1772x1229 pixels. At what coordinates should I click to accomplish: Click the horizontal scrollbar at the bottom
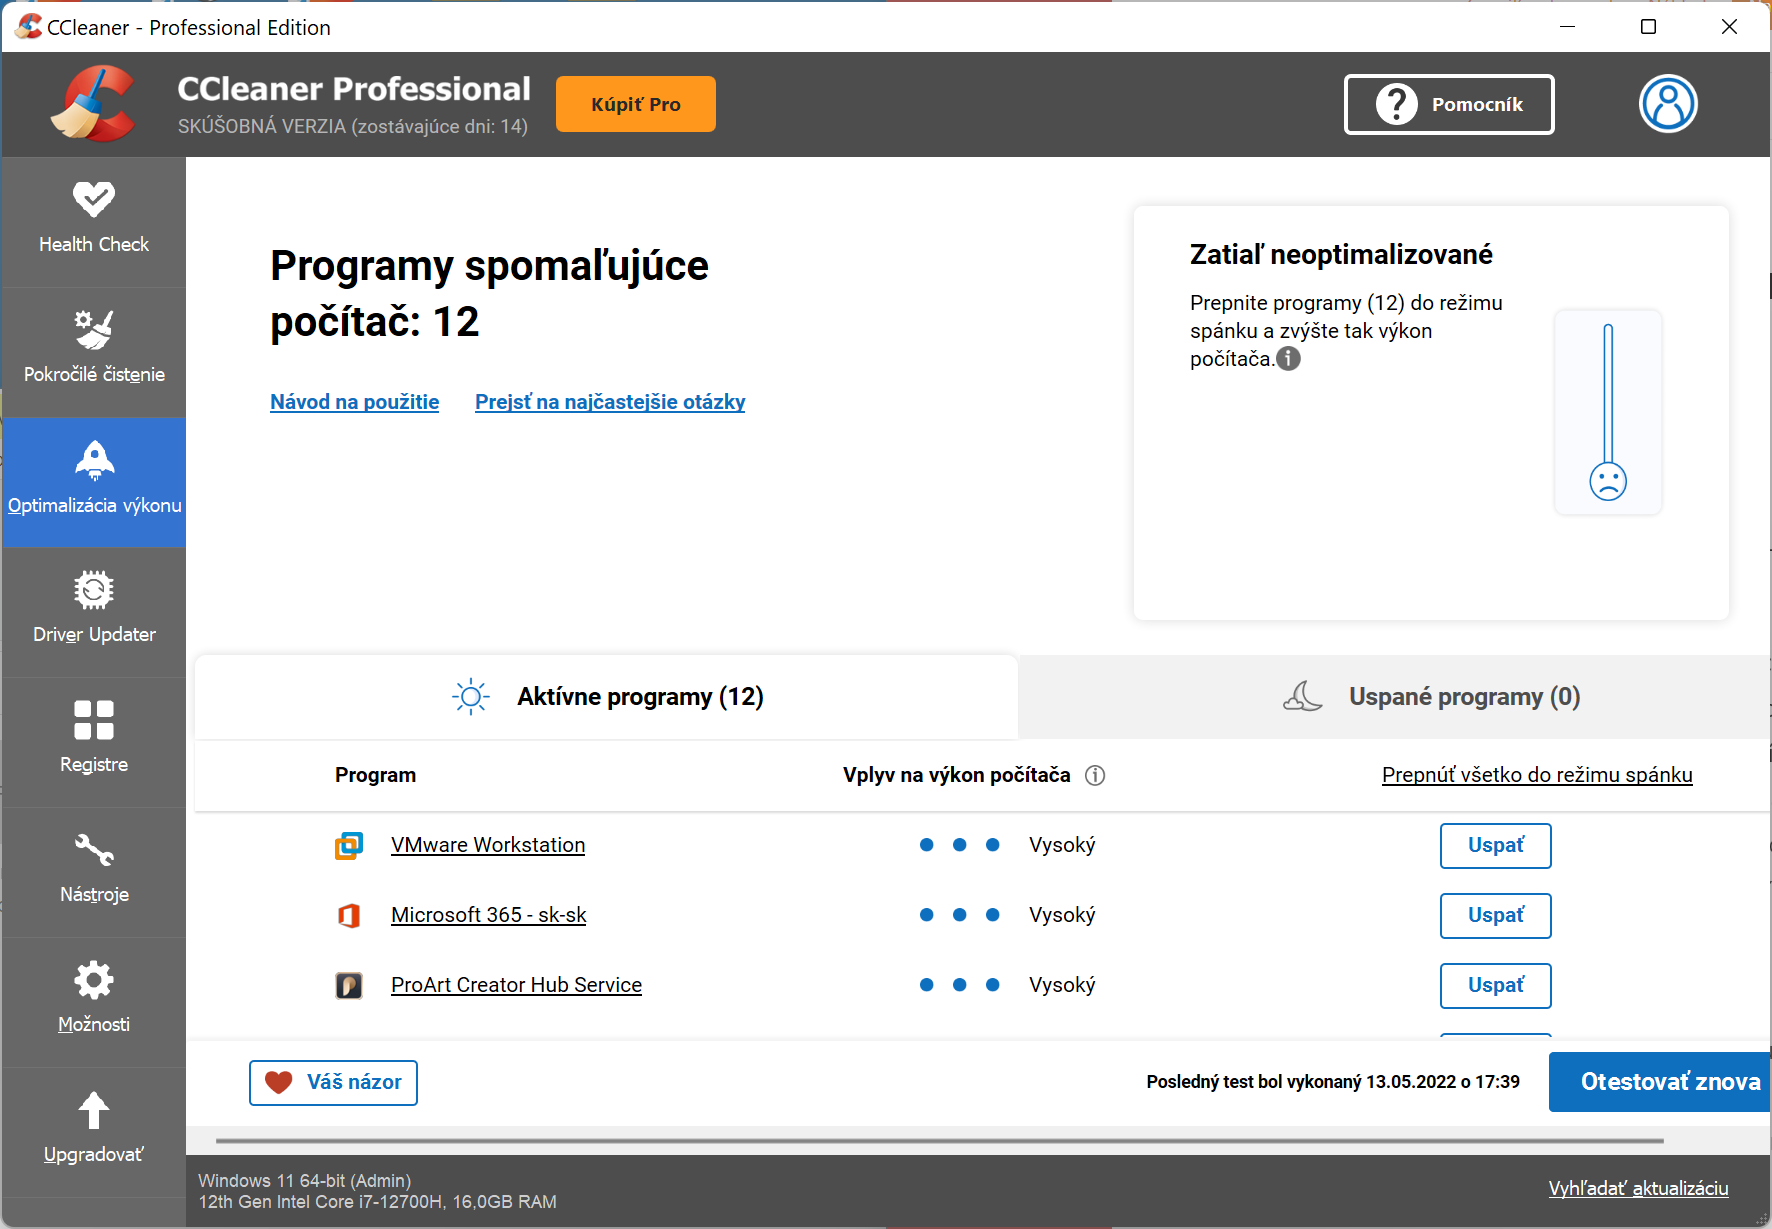(939, 1141)
